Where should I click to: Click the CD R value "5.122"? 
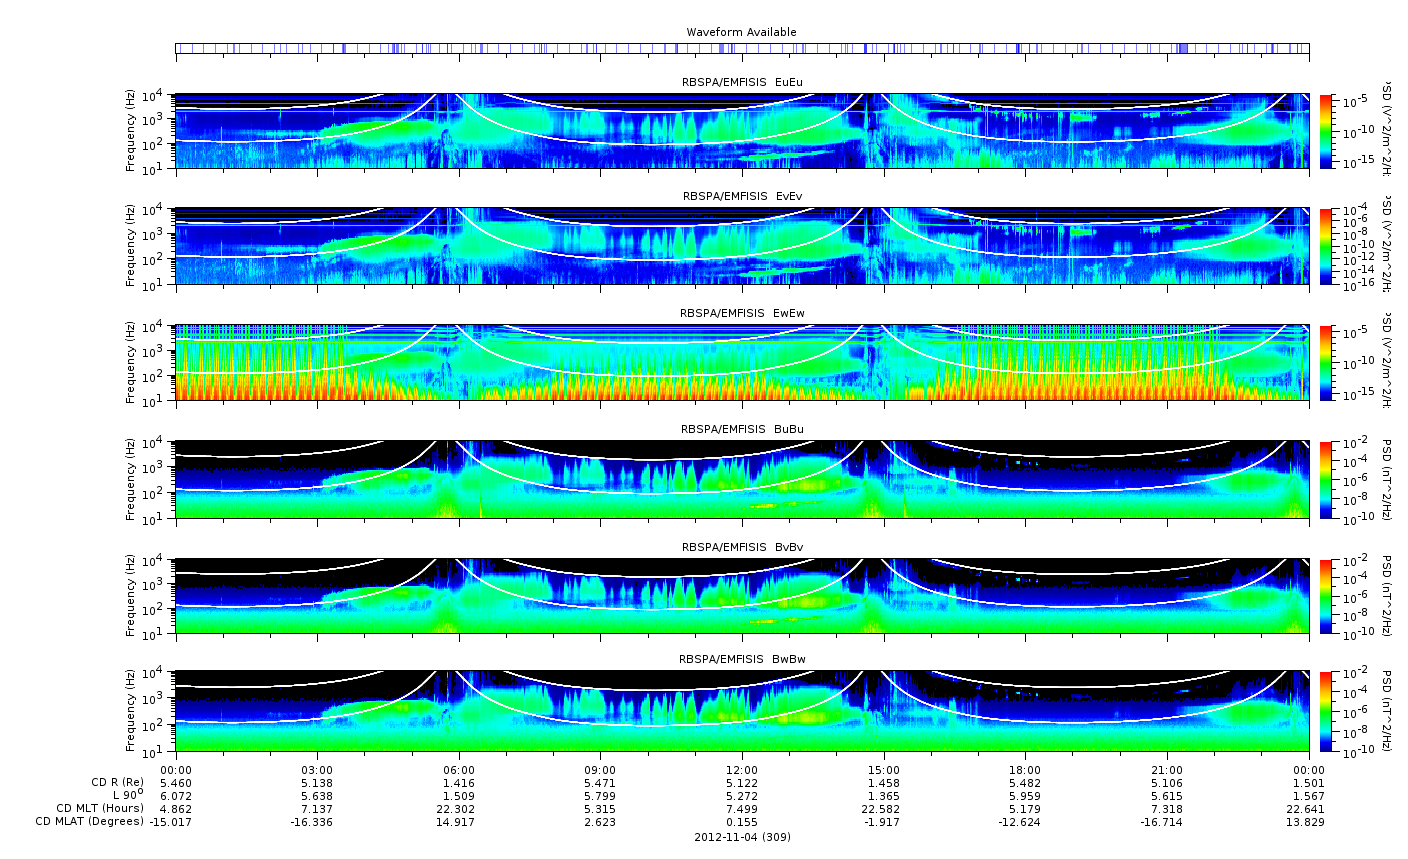[742, 782]
